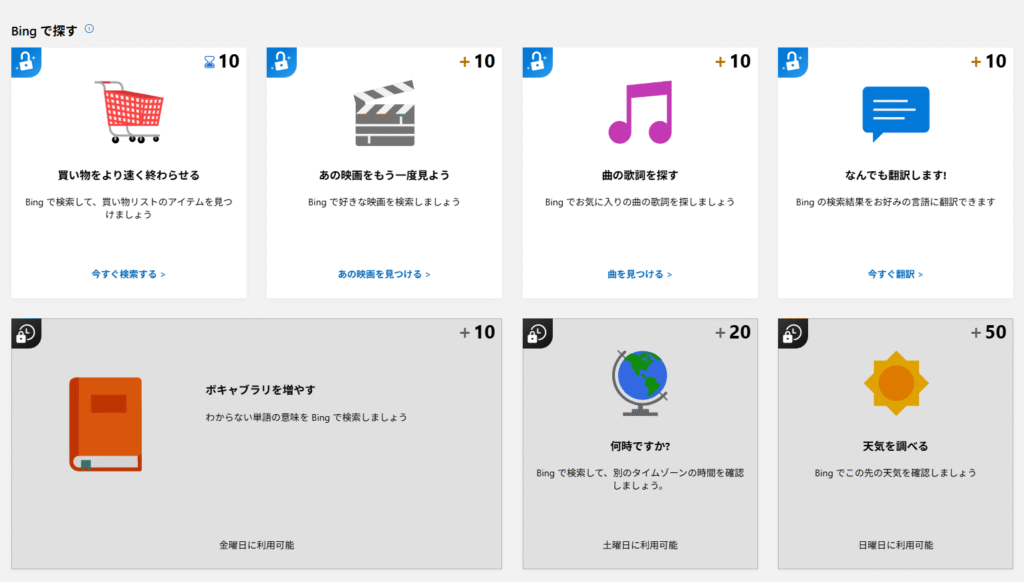
Task: Click the "+50" points on weather card
Action: pos(988,332)
